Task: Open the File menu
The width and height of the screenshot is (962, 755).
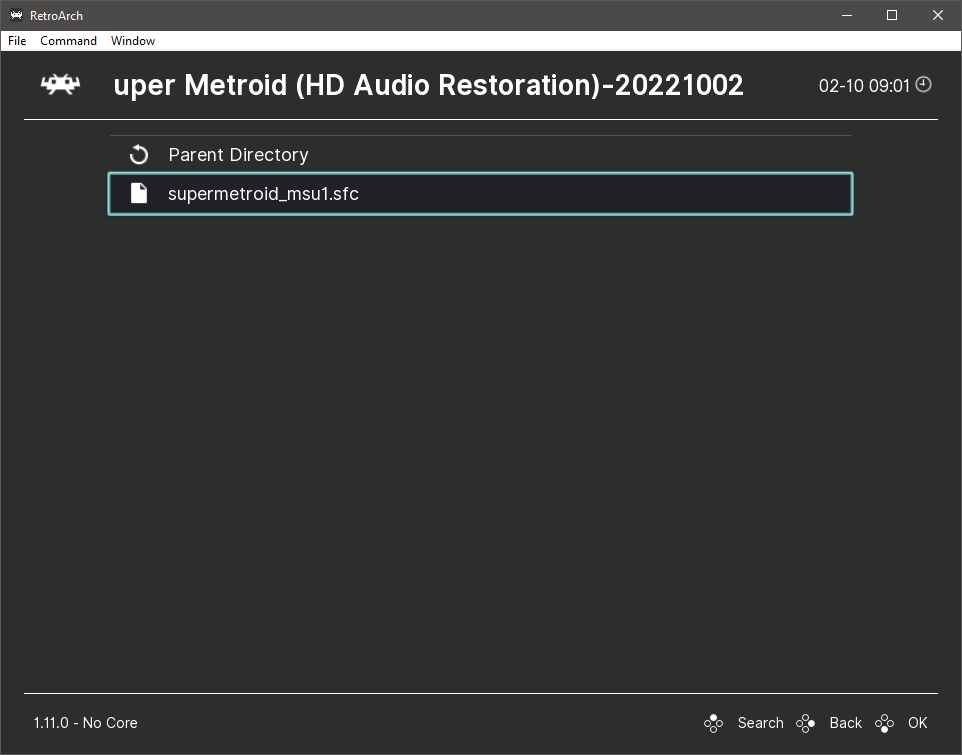Action: 17,41
